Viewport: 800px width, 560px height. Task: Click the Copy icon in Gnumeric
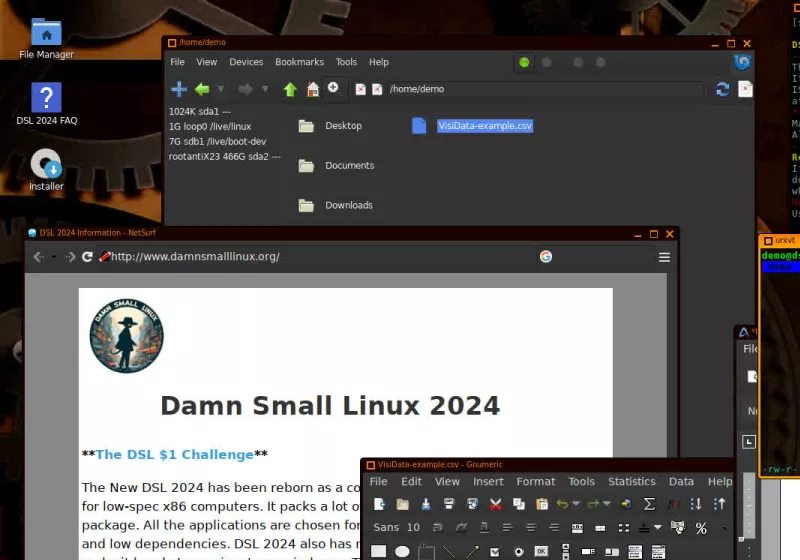[519, 504]
